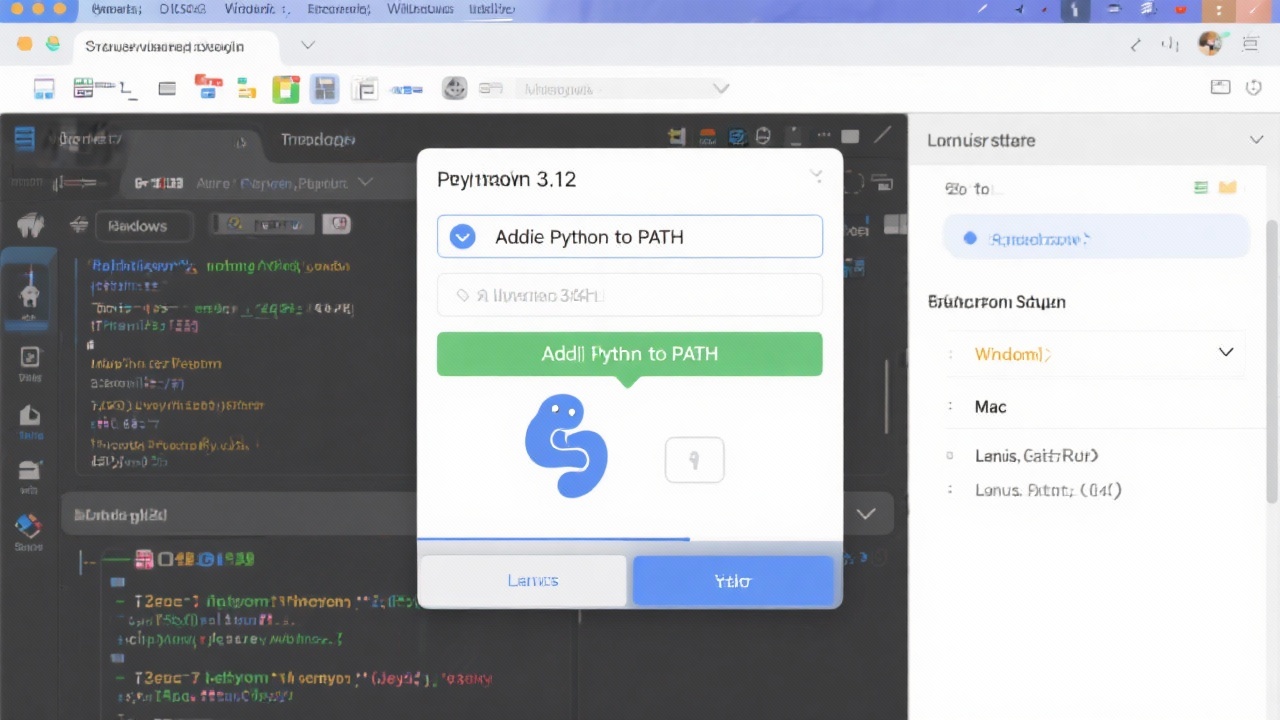Click the user profile avatar
Screen dimensions: 1280x720
tap(1210, 44)
